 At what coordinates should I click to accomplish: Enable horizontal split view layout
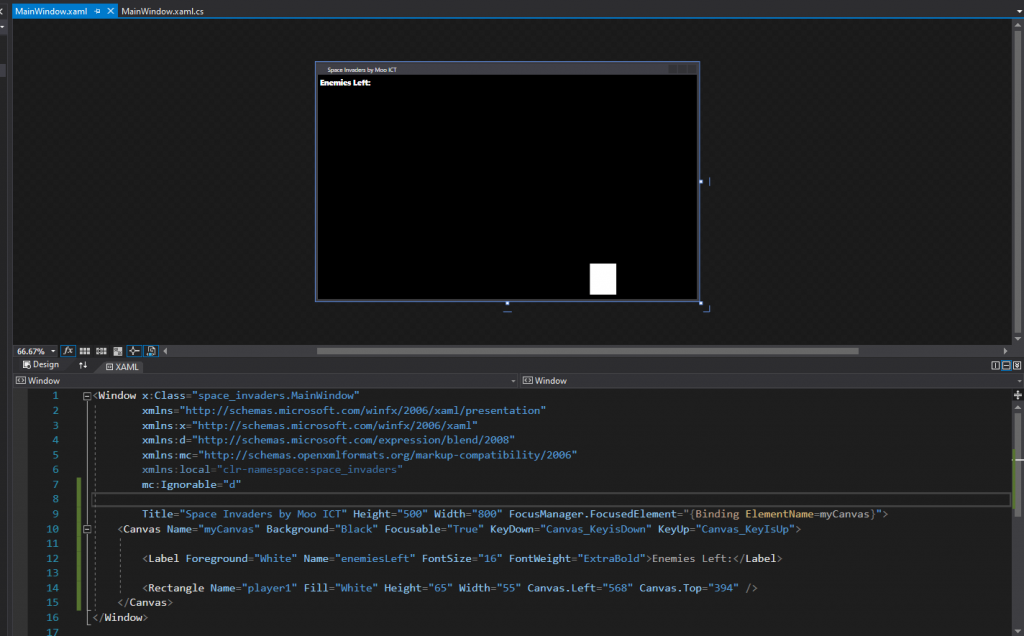(x=1006, y=365)
